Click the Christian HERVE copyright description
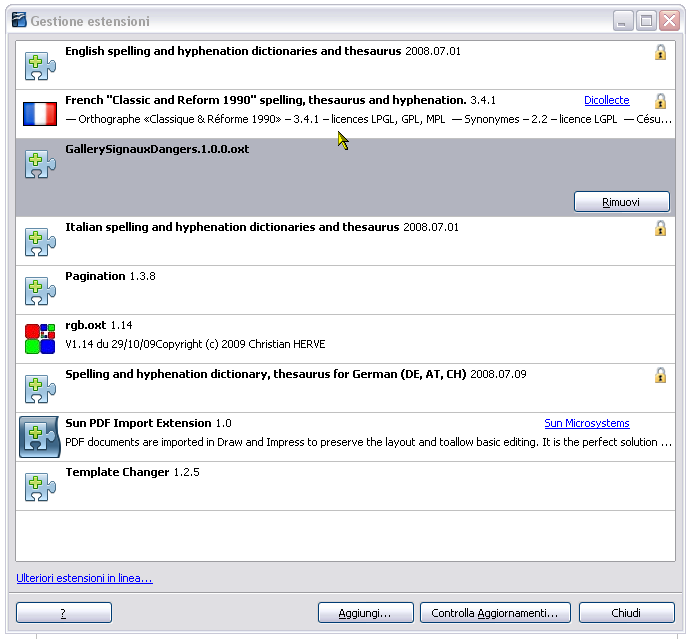This screenshot has height=639, width=691. (x=195, y=344)
